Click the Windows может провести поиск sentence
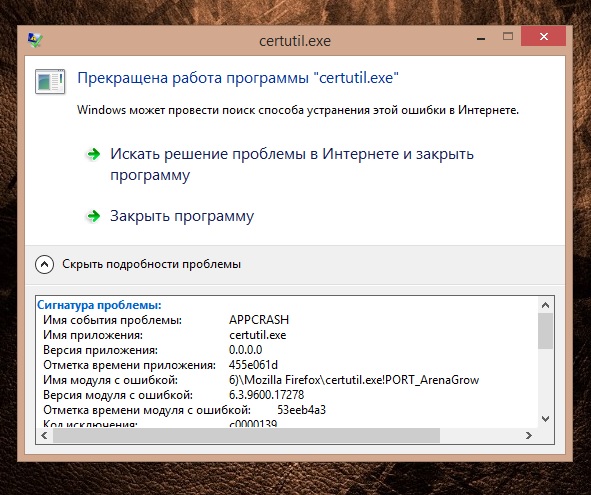This screenshot has width=591, height=495. [298, 110]
